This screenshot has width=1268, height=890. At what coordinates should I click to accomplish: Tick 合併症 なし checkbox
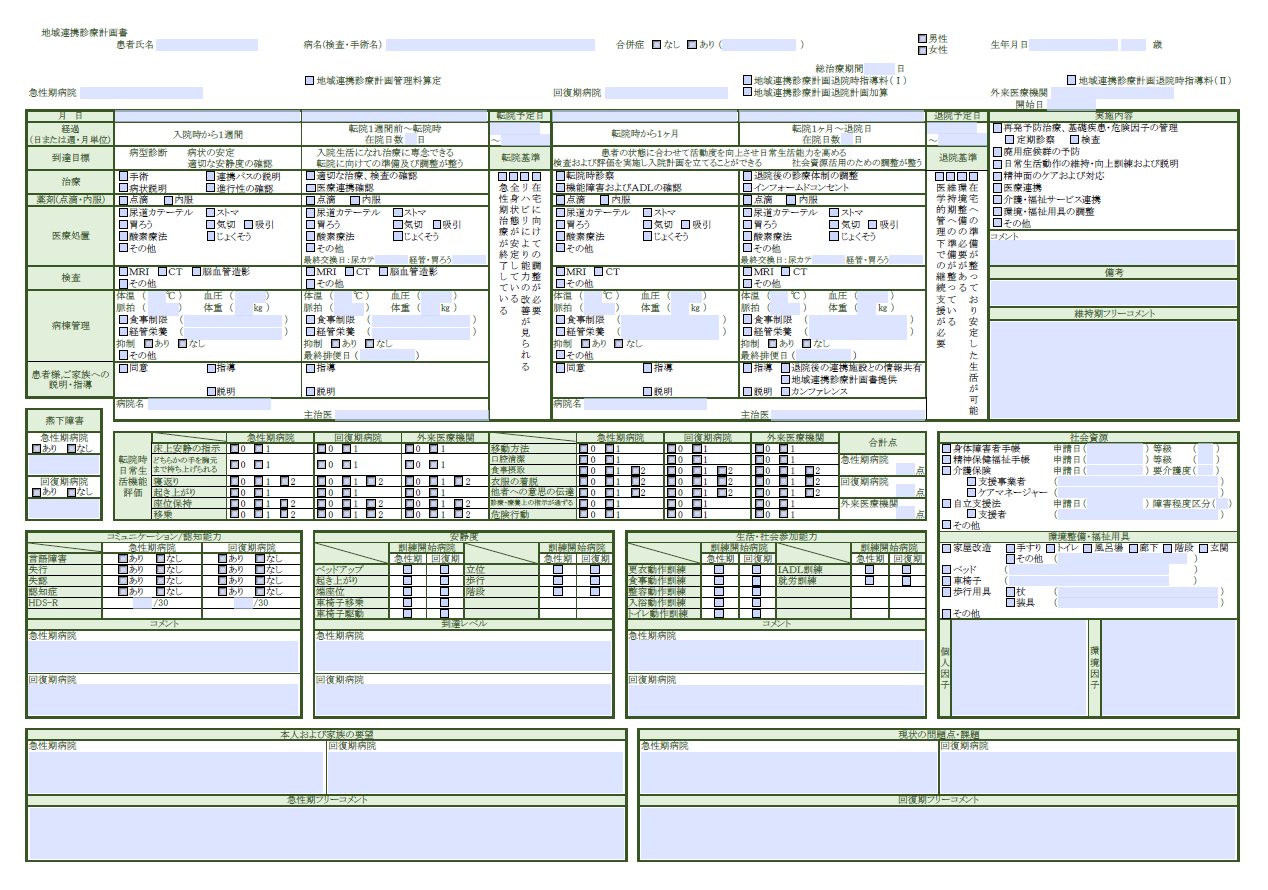pyautogui.click(x=656, y=45)
